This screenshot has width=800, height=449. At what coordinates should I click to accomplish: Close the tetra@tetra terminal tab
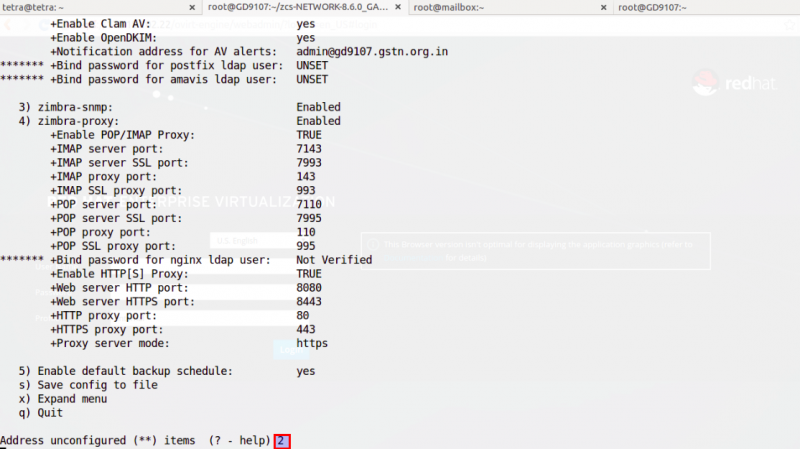coord(192,7)
